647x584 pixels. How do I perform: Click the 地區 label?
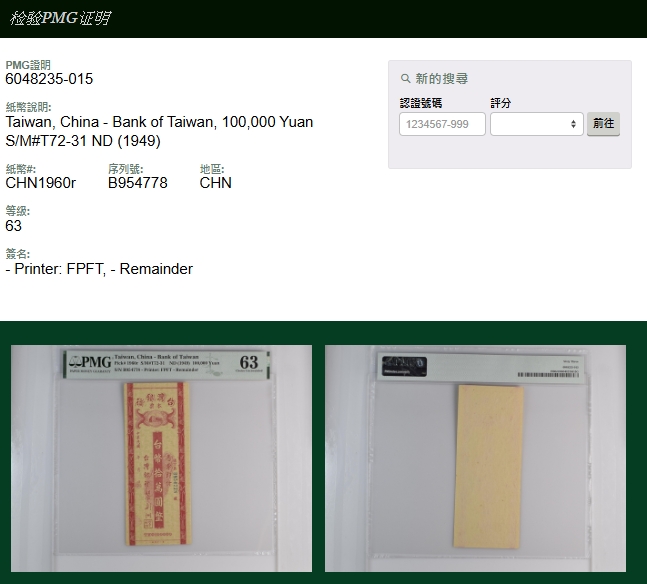212,169
